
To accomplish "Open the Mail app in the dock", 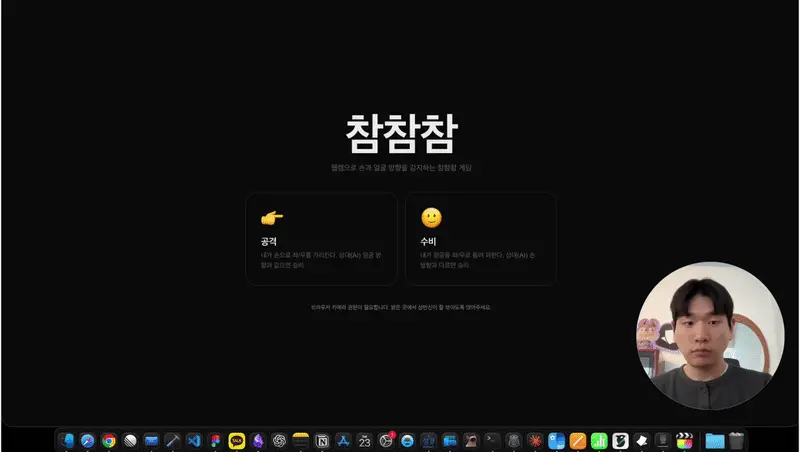I will [152, 441].
